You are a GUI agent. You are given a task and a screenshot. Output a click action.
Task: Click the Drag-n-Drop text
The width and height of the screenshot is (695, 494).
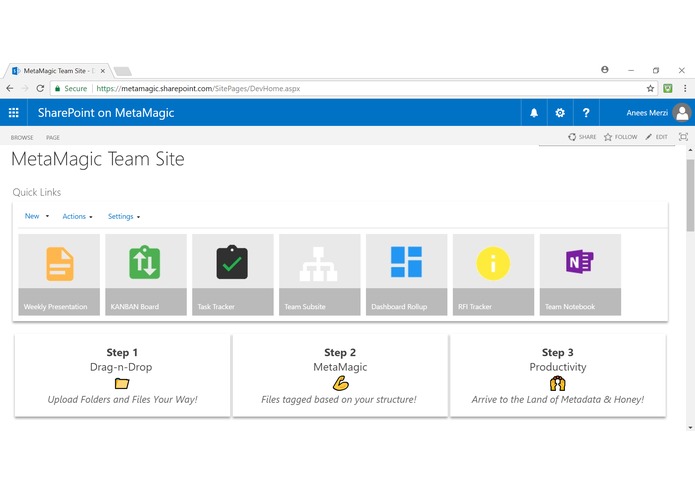[x=121, y=367]
